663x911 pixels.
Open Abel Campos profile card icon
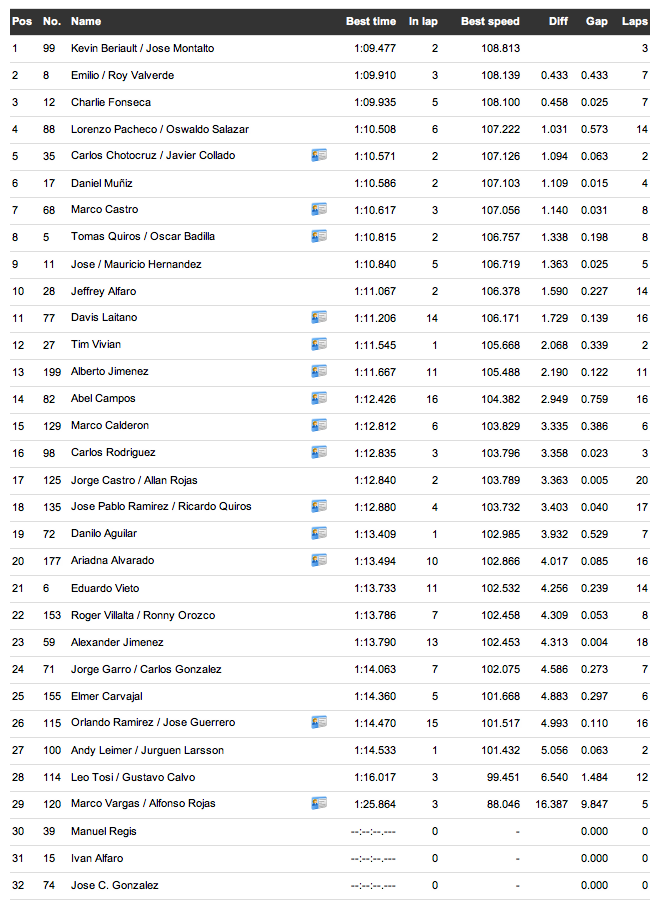(319, 399)
